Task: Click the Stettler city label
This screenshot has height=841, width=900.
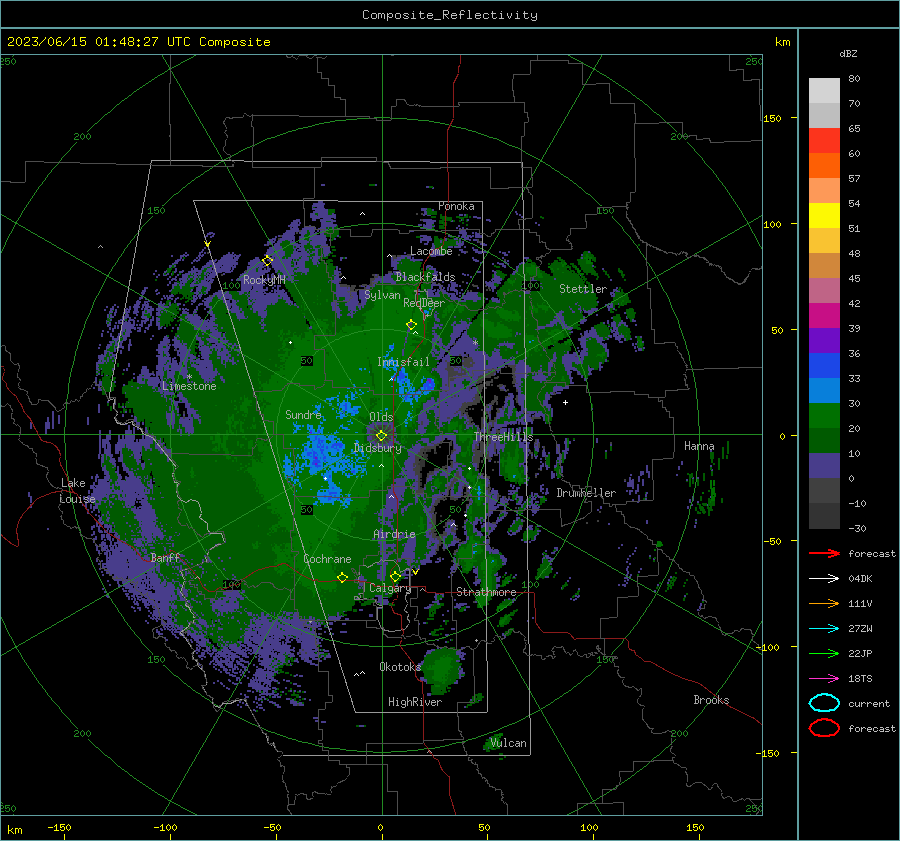Action: pos(583,289)
